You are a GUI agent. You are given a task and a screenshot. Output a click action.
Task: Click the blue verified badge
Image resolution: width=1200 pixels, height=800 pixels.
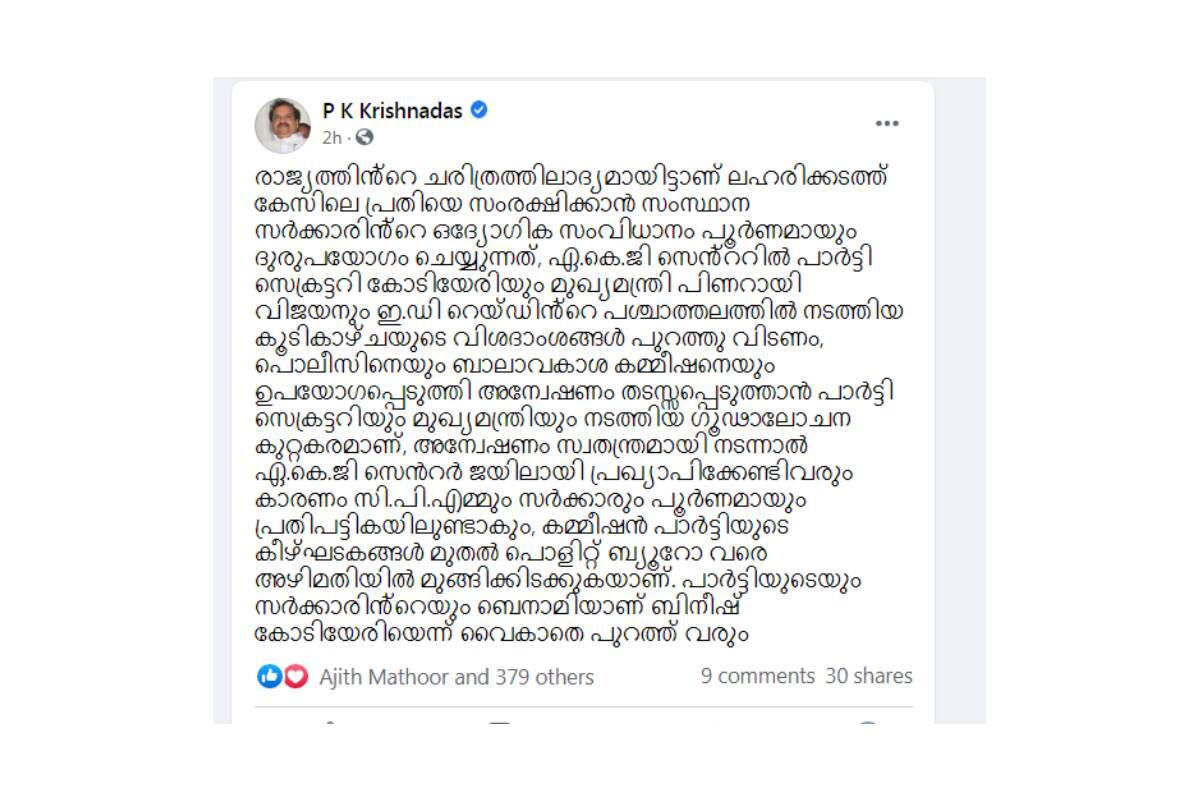tap(479, 110)
